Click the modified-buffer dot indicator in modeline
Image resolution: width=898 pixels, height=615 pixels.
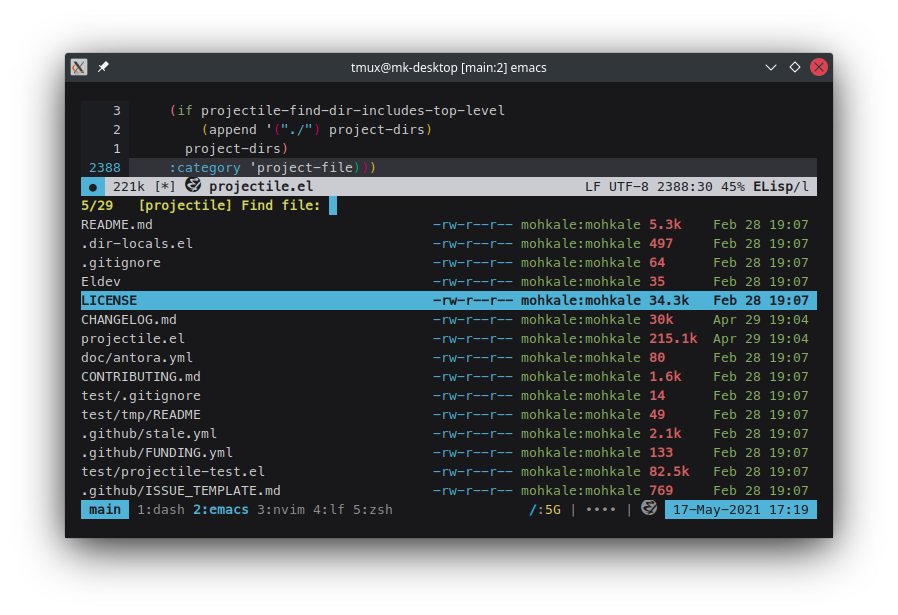[x=93, y=187]
